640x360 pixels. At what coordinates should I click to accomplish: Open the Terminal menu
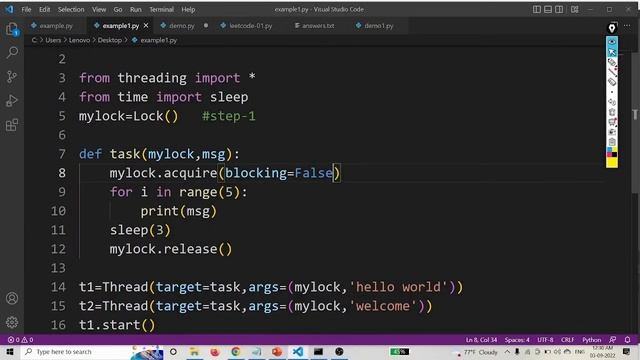click(161, 9)
